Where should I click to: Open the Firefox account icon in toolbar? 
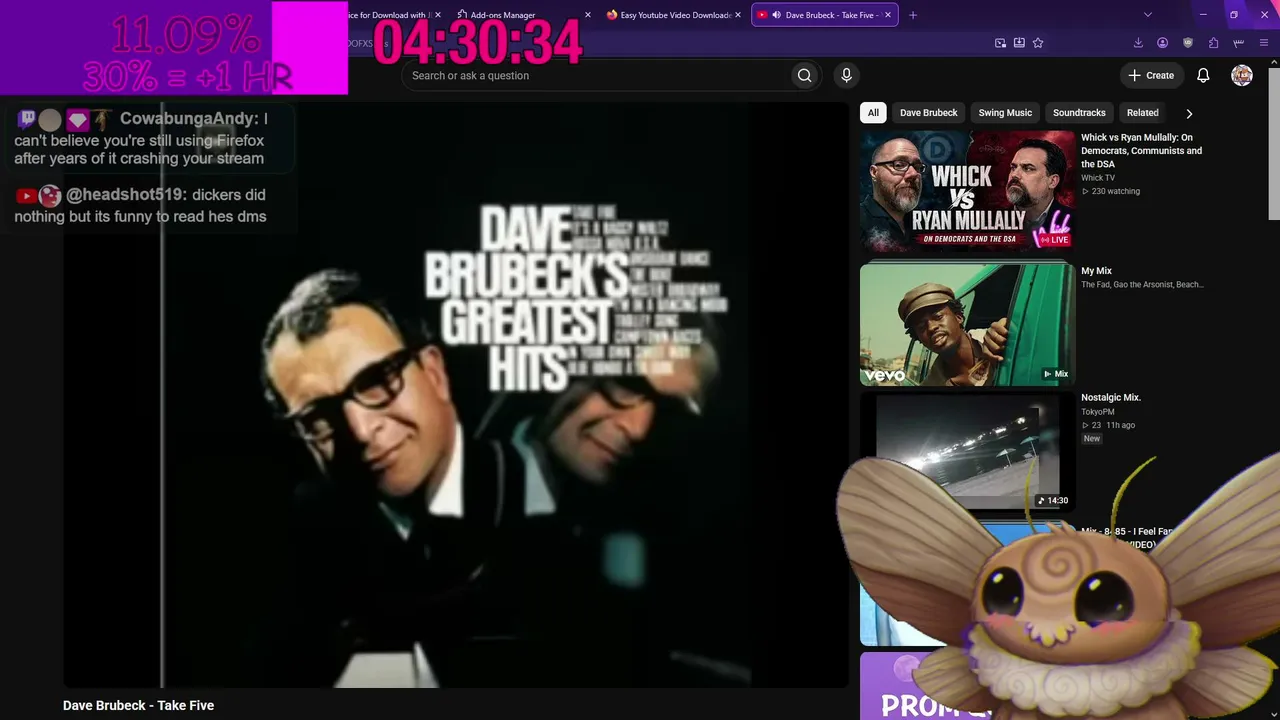1163,43
